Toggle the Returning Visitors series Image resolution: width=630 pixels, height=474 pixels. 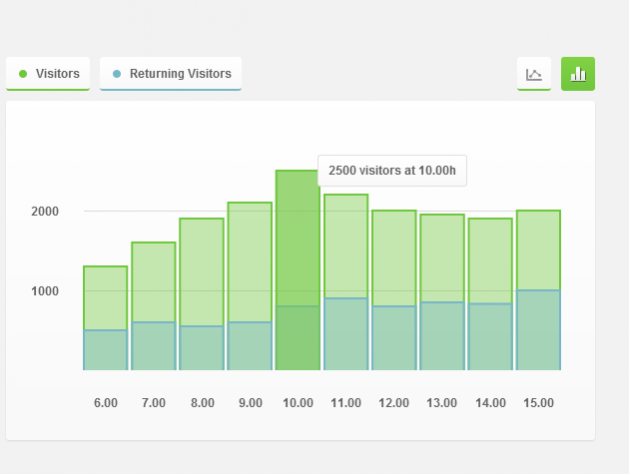pos(171,74)
